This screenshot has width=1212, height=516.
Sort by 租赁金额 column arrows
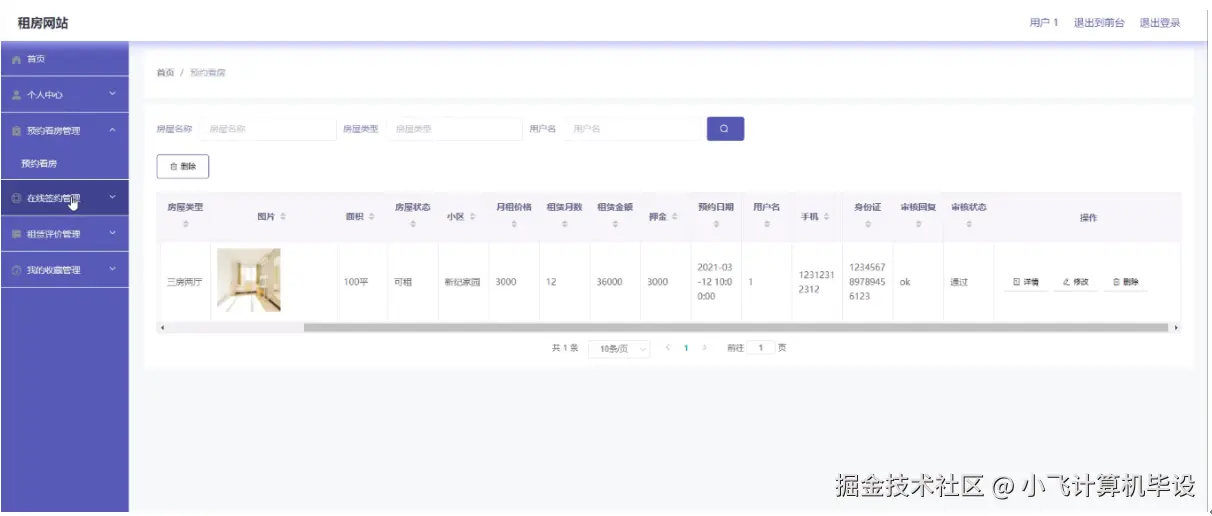(x=615, y=225)
